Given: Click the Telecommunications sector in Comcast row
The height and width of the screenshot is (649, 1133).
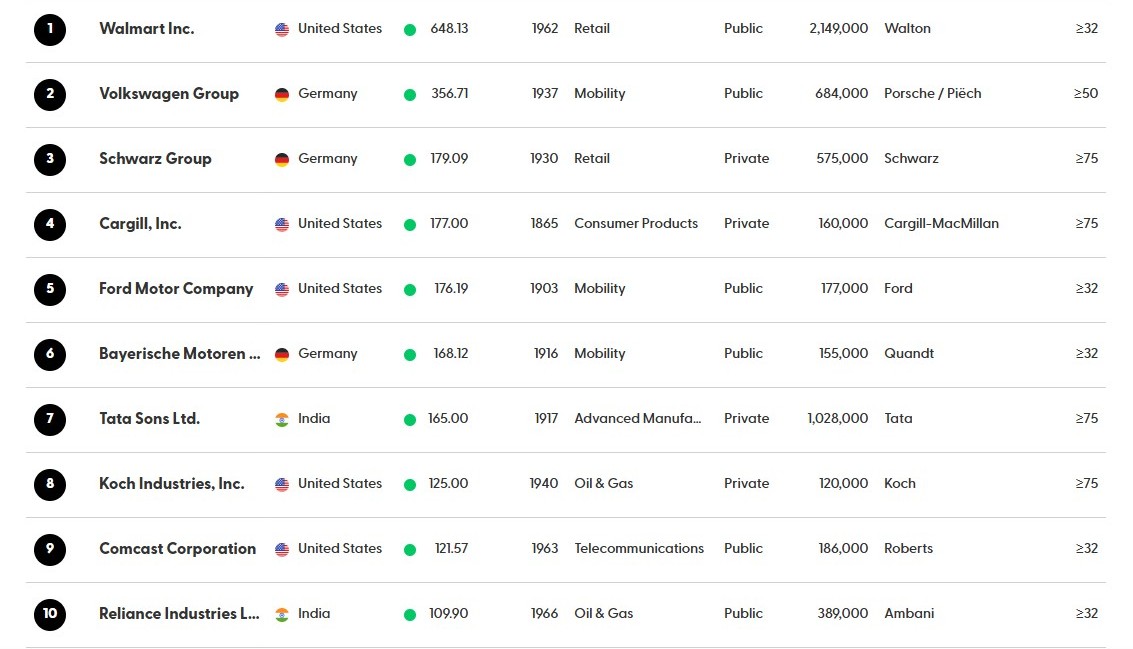Looking at the screenshot, I should point(639,549).
